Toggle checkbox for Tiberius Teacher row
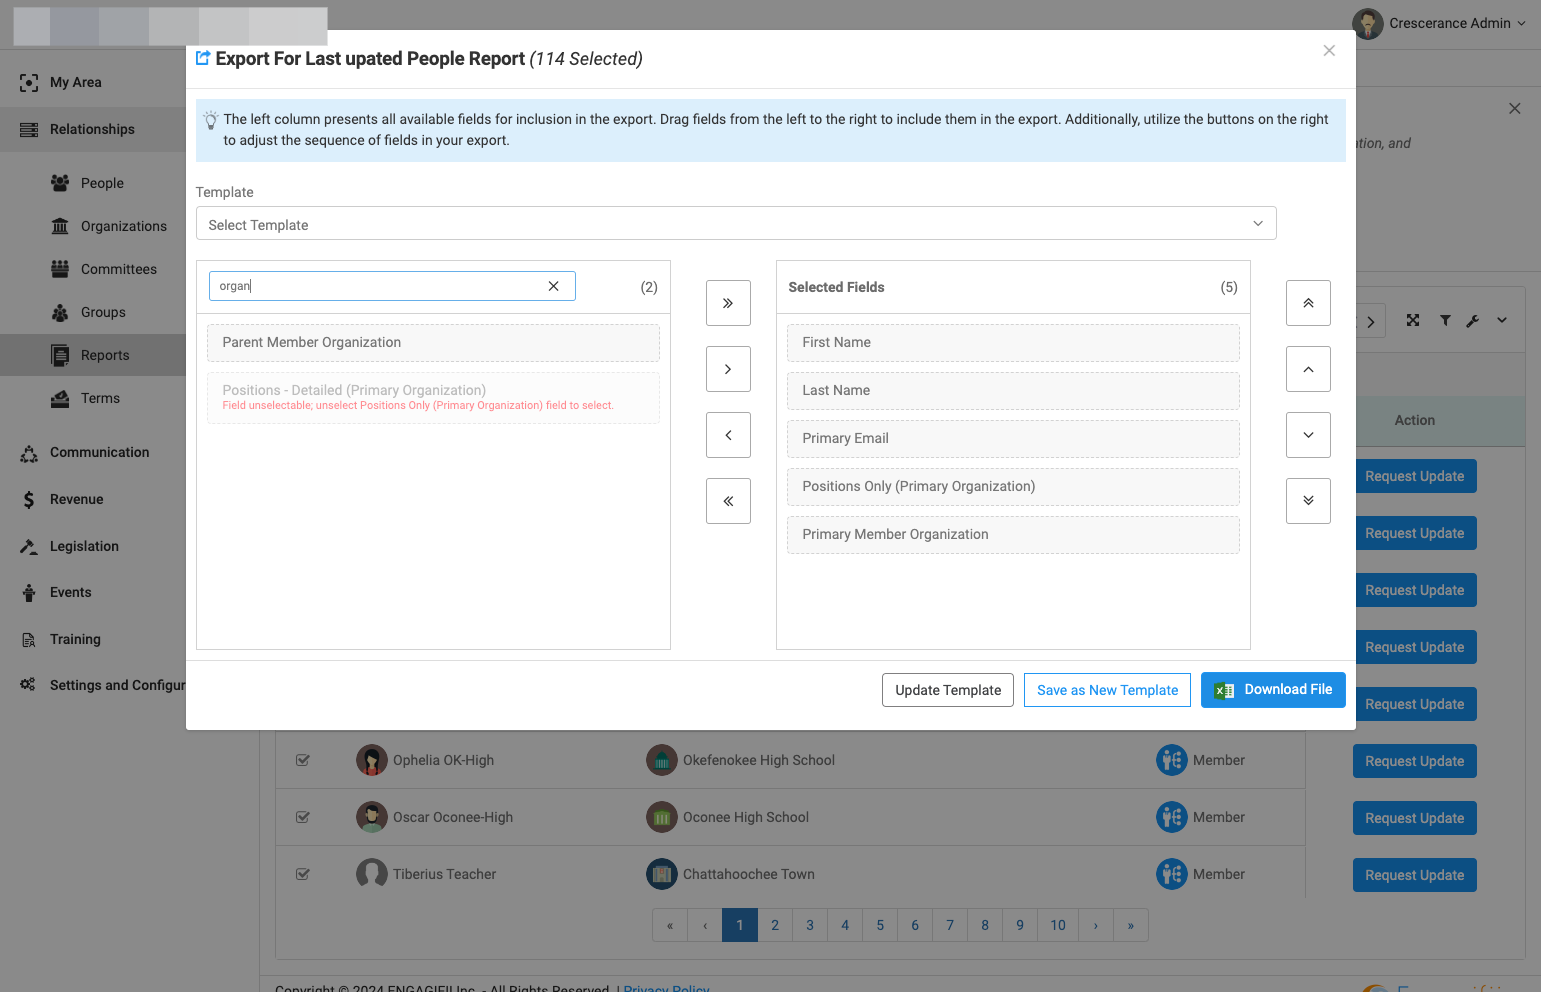This screenshot has height=992, width=1541. (x=303, y=874)
